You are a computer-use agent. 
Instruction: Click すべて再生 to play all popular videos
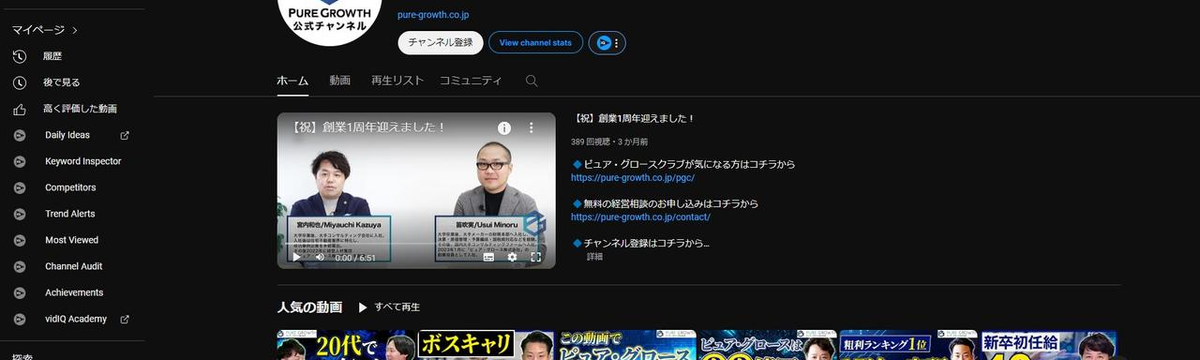[x=389, y=307]
